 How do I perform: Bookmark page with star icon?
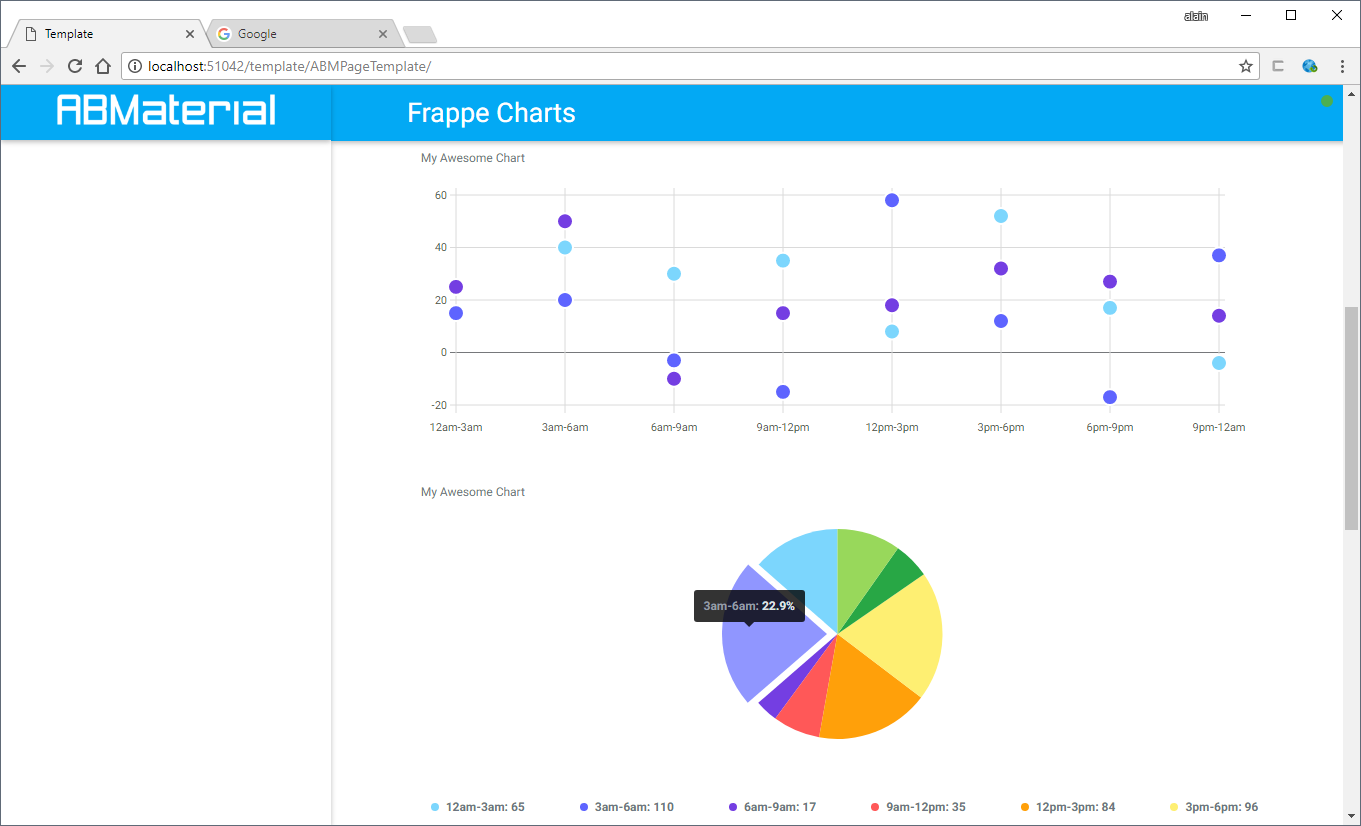click(1245, 67)
